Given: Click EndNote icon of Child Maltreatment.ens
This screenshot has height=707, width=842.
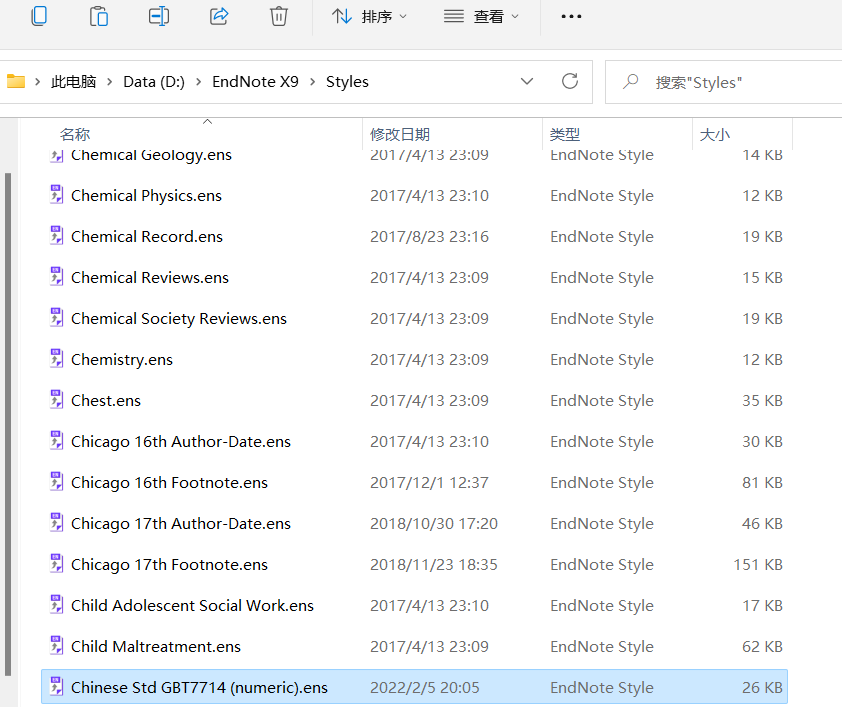Looking at the screenshot, I should click(56, 645).
